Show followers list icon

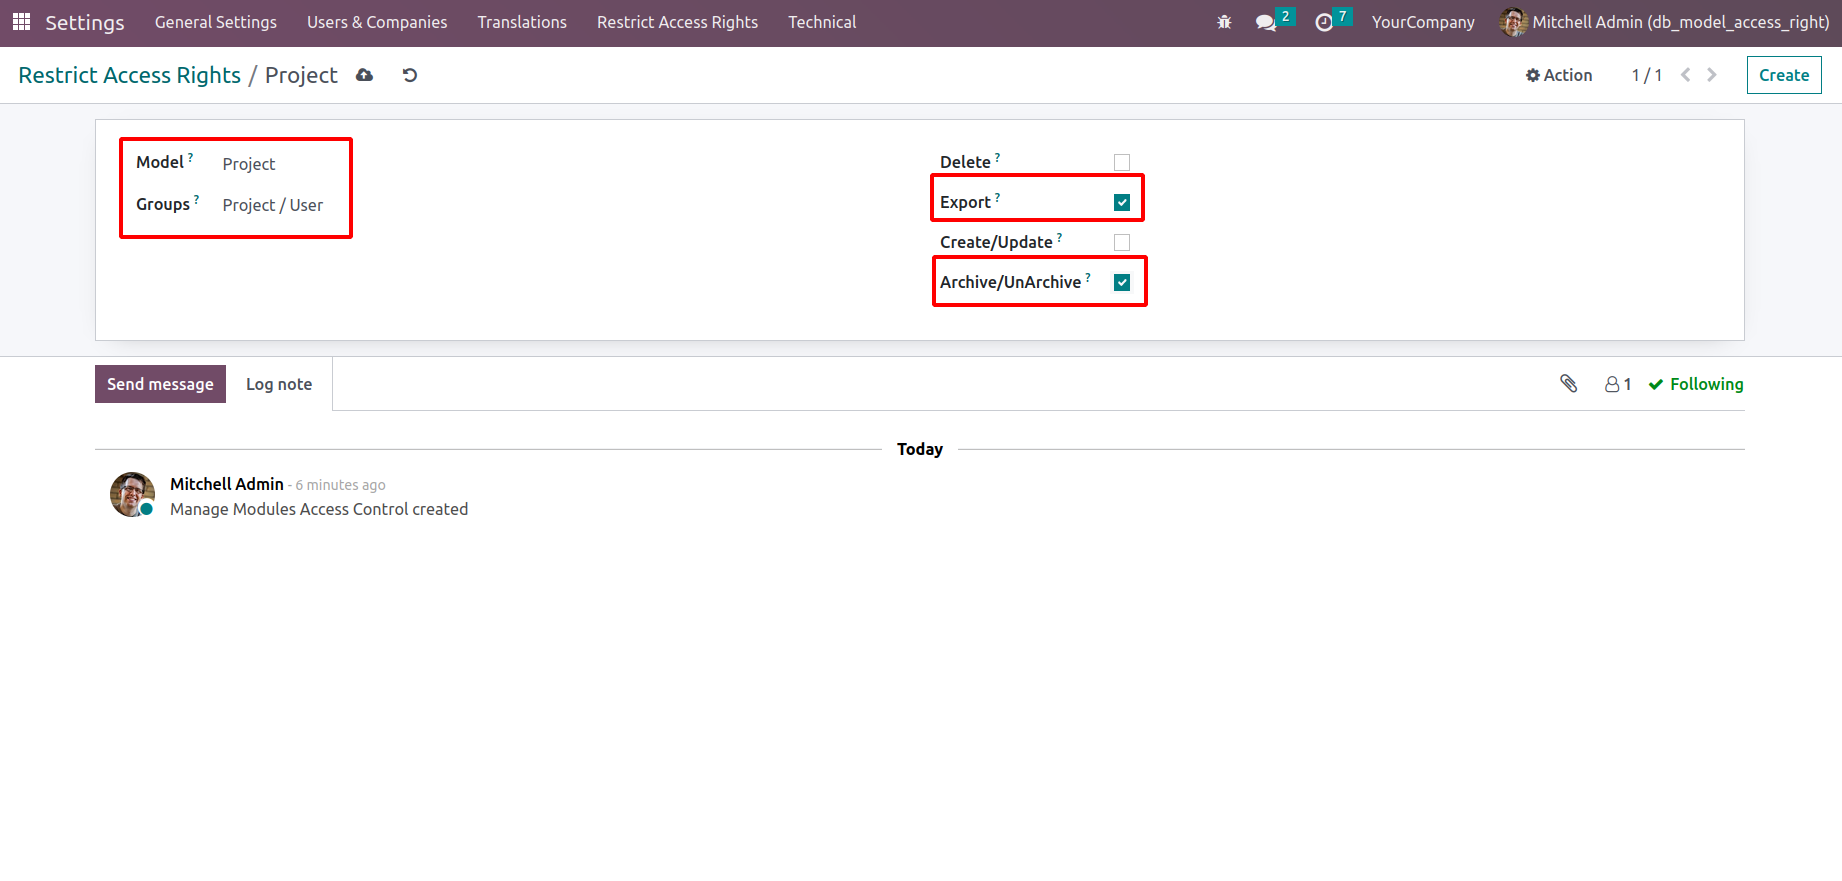(1617, 384)
